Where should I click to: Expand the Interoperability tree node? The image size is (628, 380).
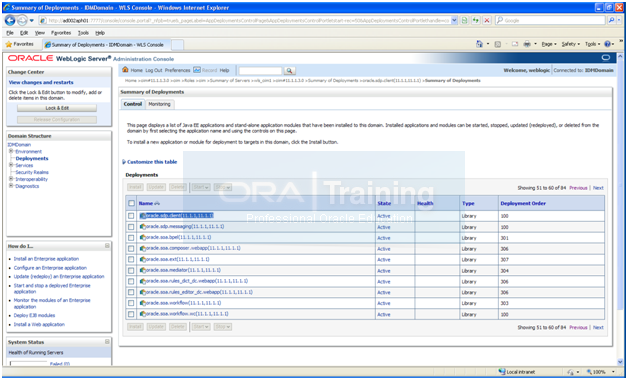point(11,179)
